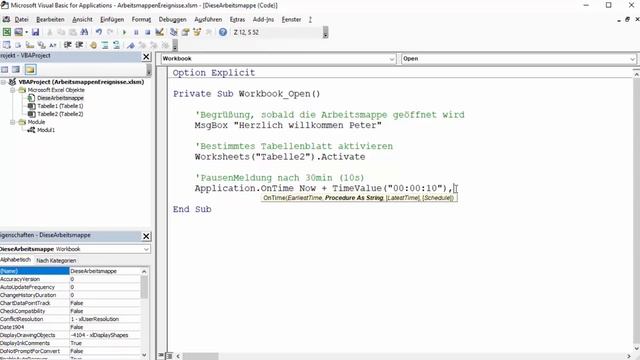Viewport: 640px width, 360px height.
Task: Open the Open procedure dropdown
Action: 632,59
